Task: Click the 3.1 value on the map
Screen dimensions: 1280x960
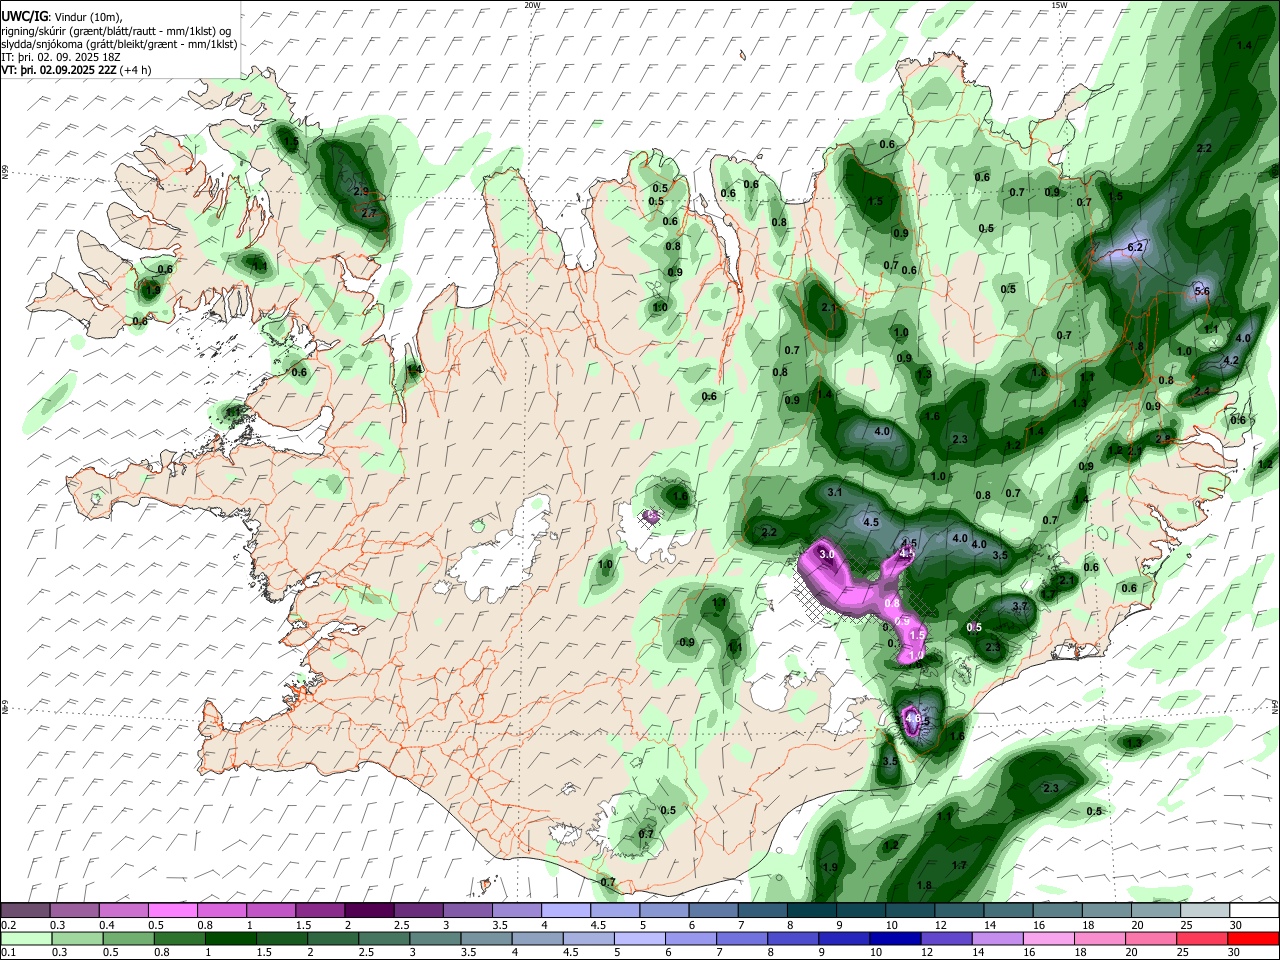Action: click(835, 493)
